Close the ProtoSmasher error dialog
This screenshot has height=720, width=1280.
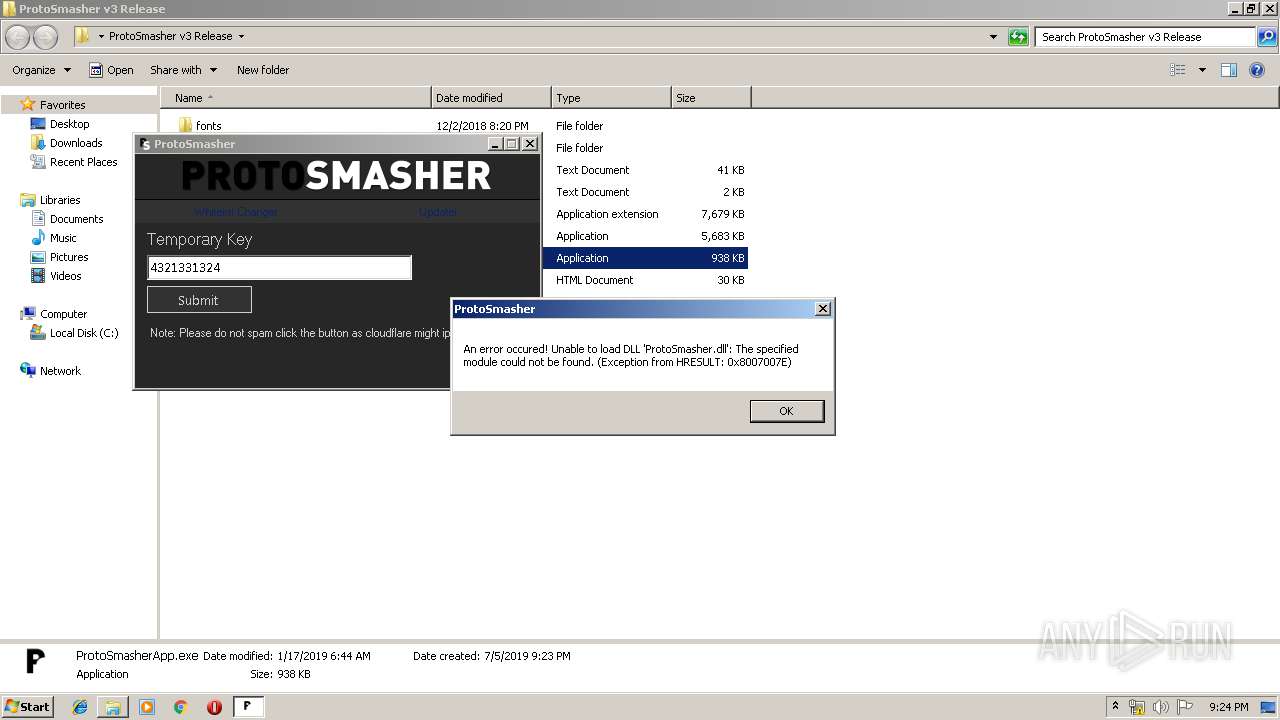pos(823,309)
